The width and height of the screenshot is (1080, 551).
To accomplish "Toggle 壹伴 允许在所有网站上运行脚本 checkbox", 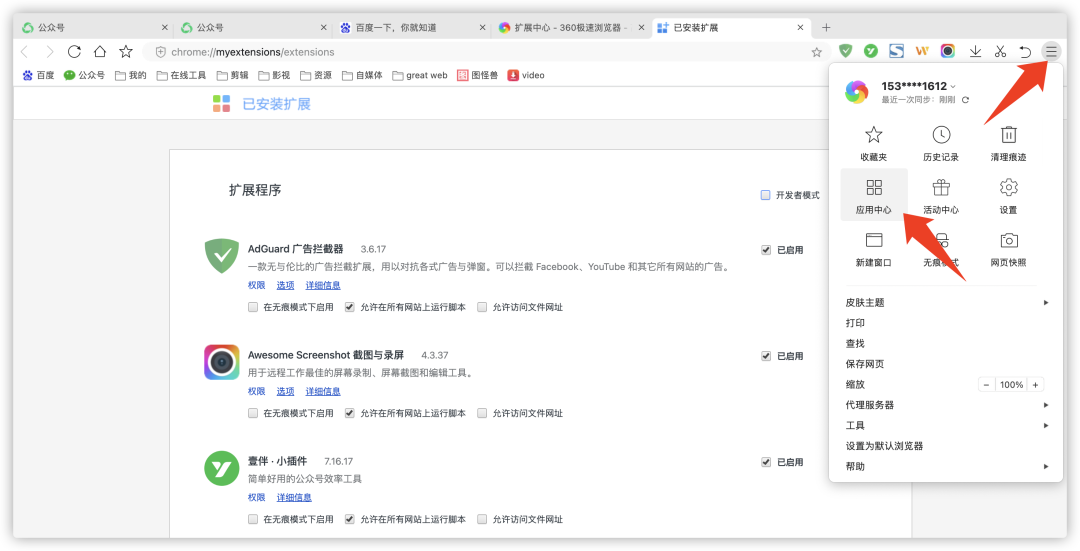I will [350, 519].
